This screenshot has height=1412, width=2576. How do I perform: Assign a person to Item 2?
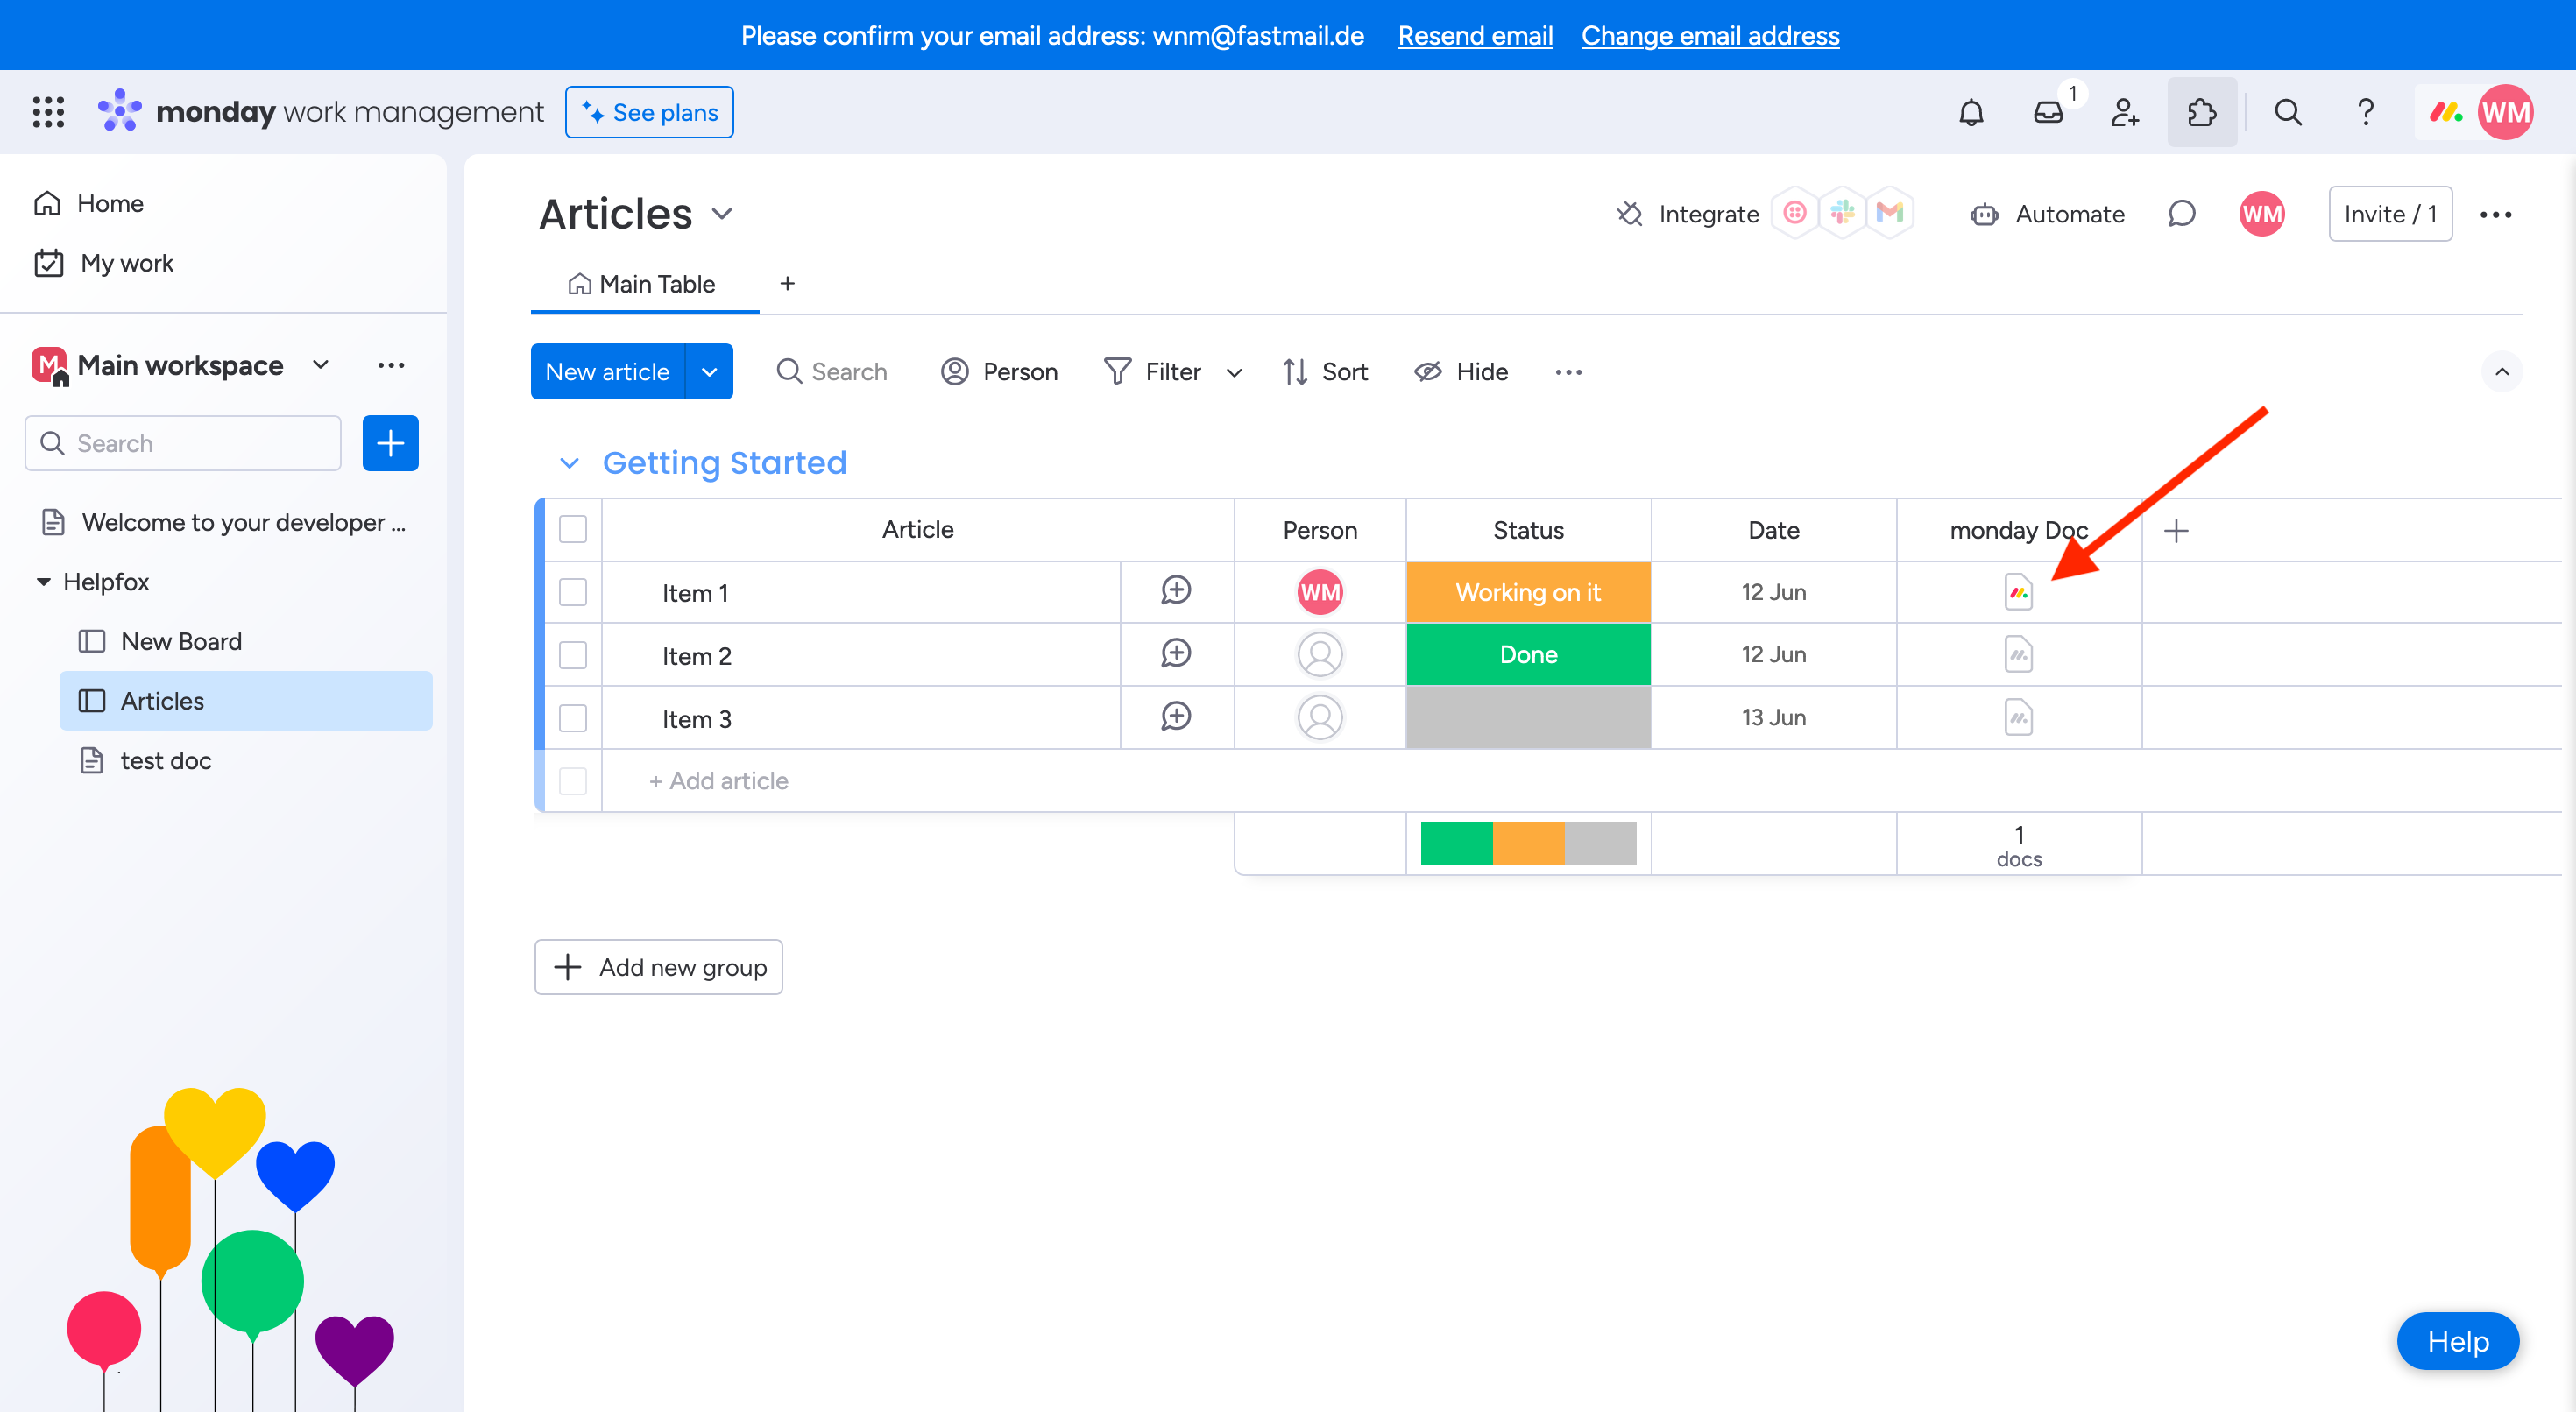(1320, 655)
